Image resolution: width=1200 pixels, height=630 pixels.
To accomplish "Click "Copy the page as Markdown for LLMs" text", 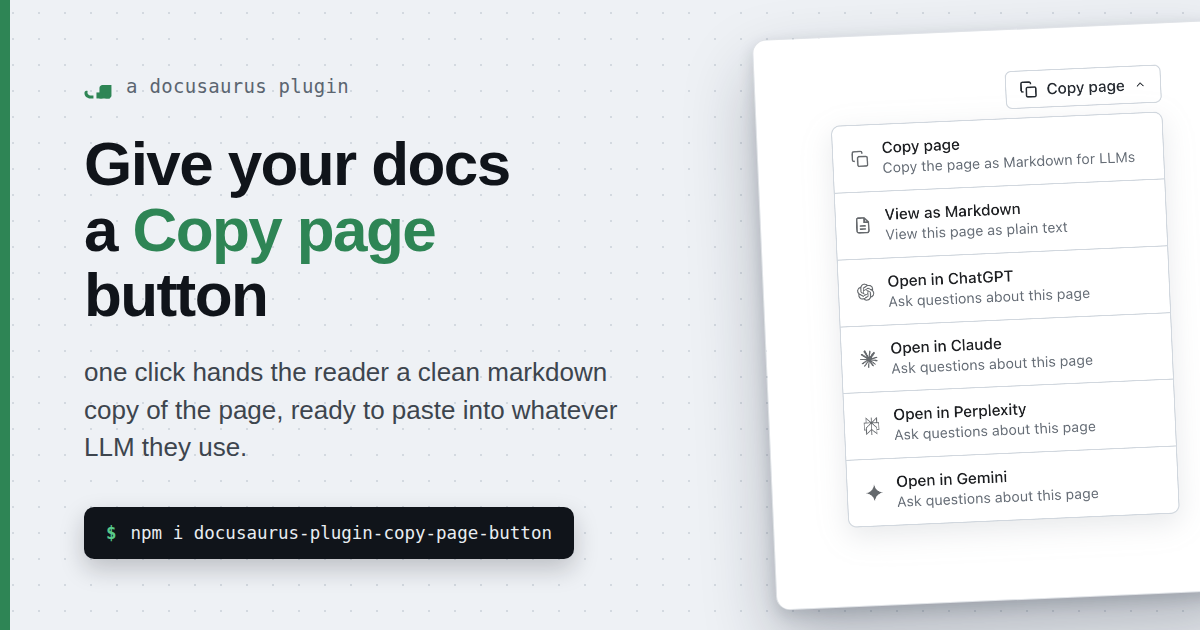I will (1009, 161).
